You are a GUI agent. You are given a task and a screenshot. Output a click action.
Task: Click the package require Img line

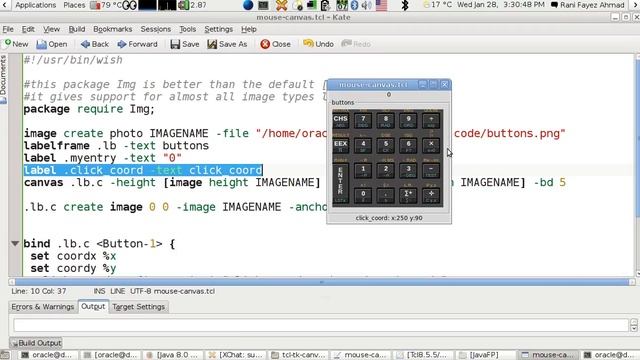point(89,109)
